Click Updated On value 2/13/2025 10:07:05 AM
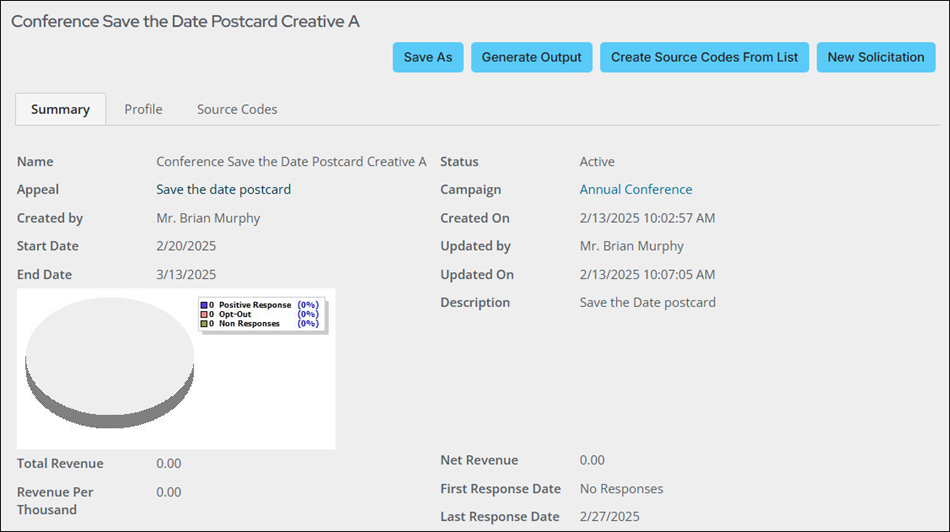Screen dimensions: 950x532 pyautogui.click(x=647, y=274)
